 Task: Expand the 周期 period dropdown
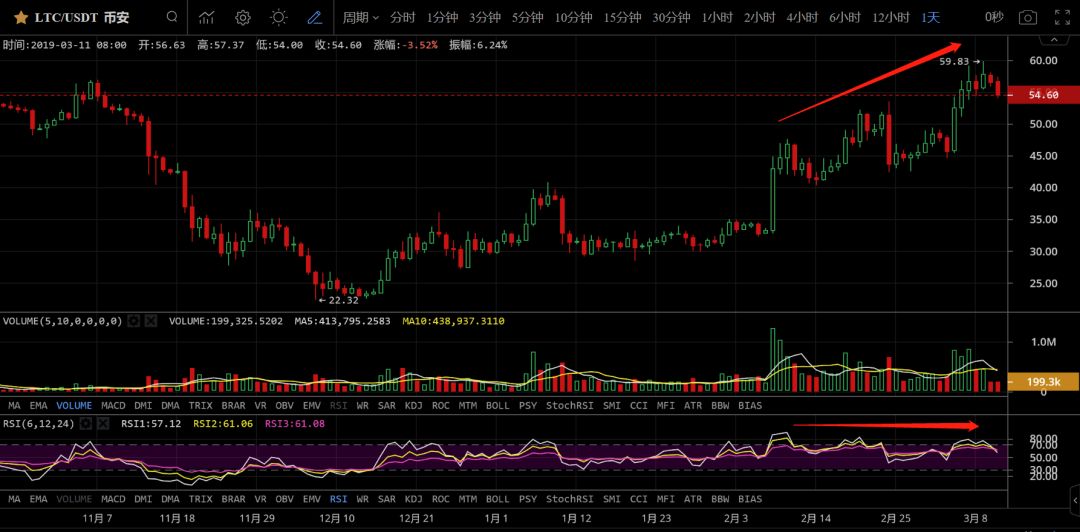(x=360, y=17)
